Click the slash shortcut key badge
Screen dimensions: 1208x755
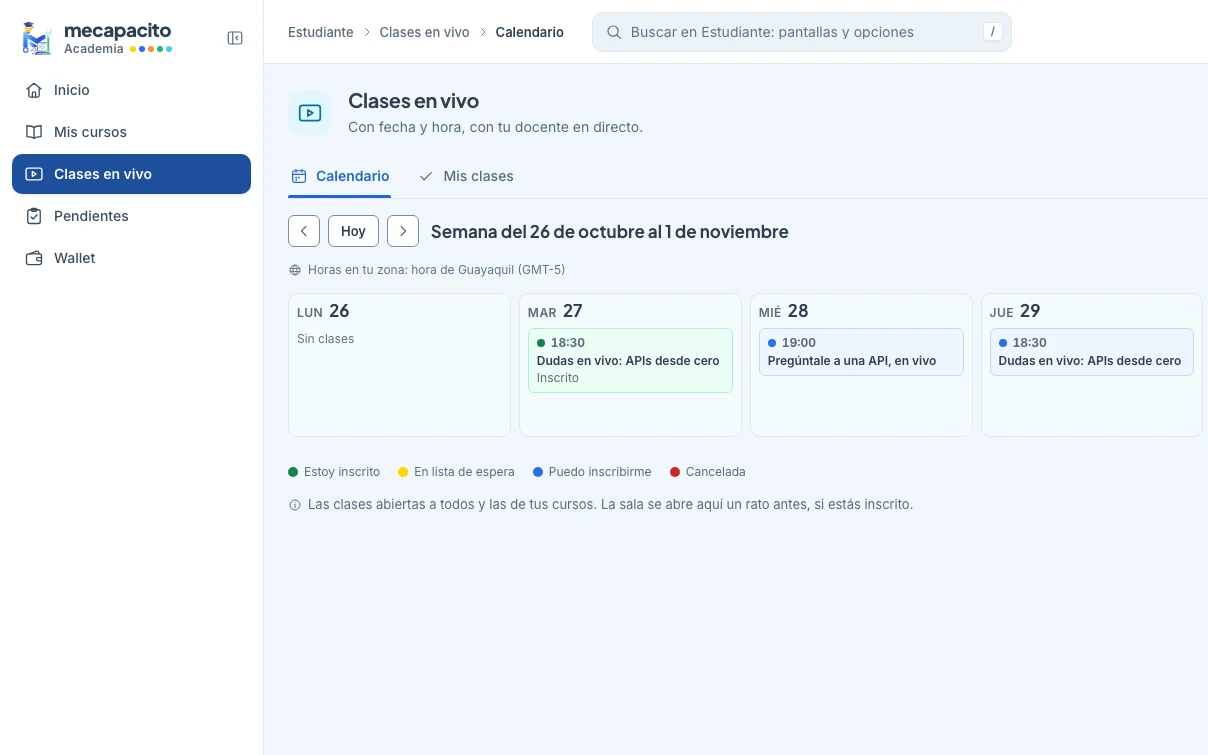click(x=992, y=32)
